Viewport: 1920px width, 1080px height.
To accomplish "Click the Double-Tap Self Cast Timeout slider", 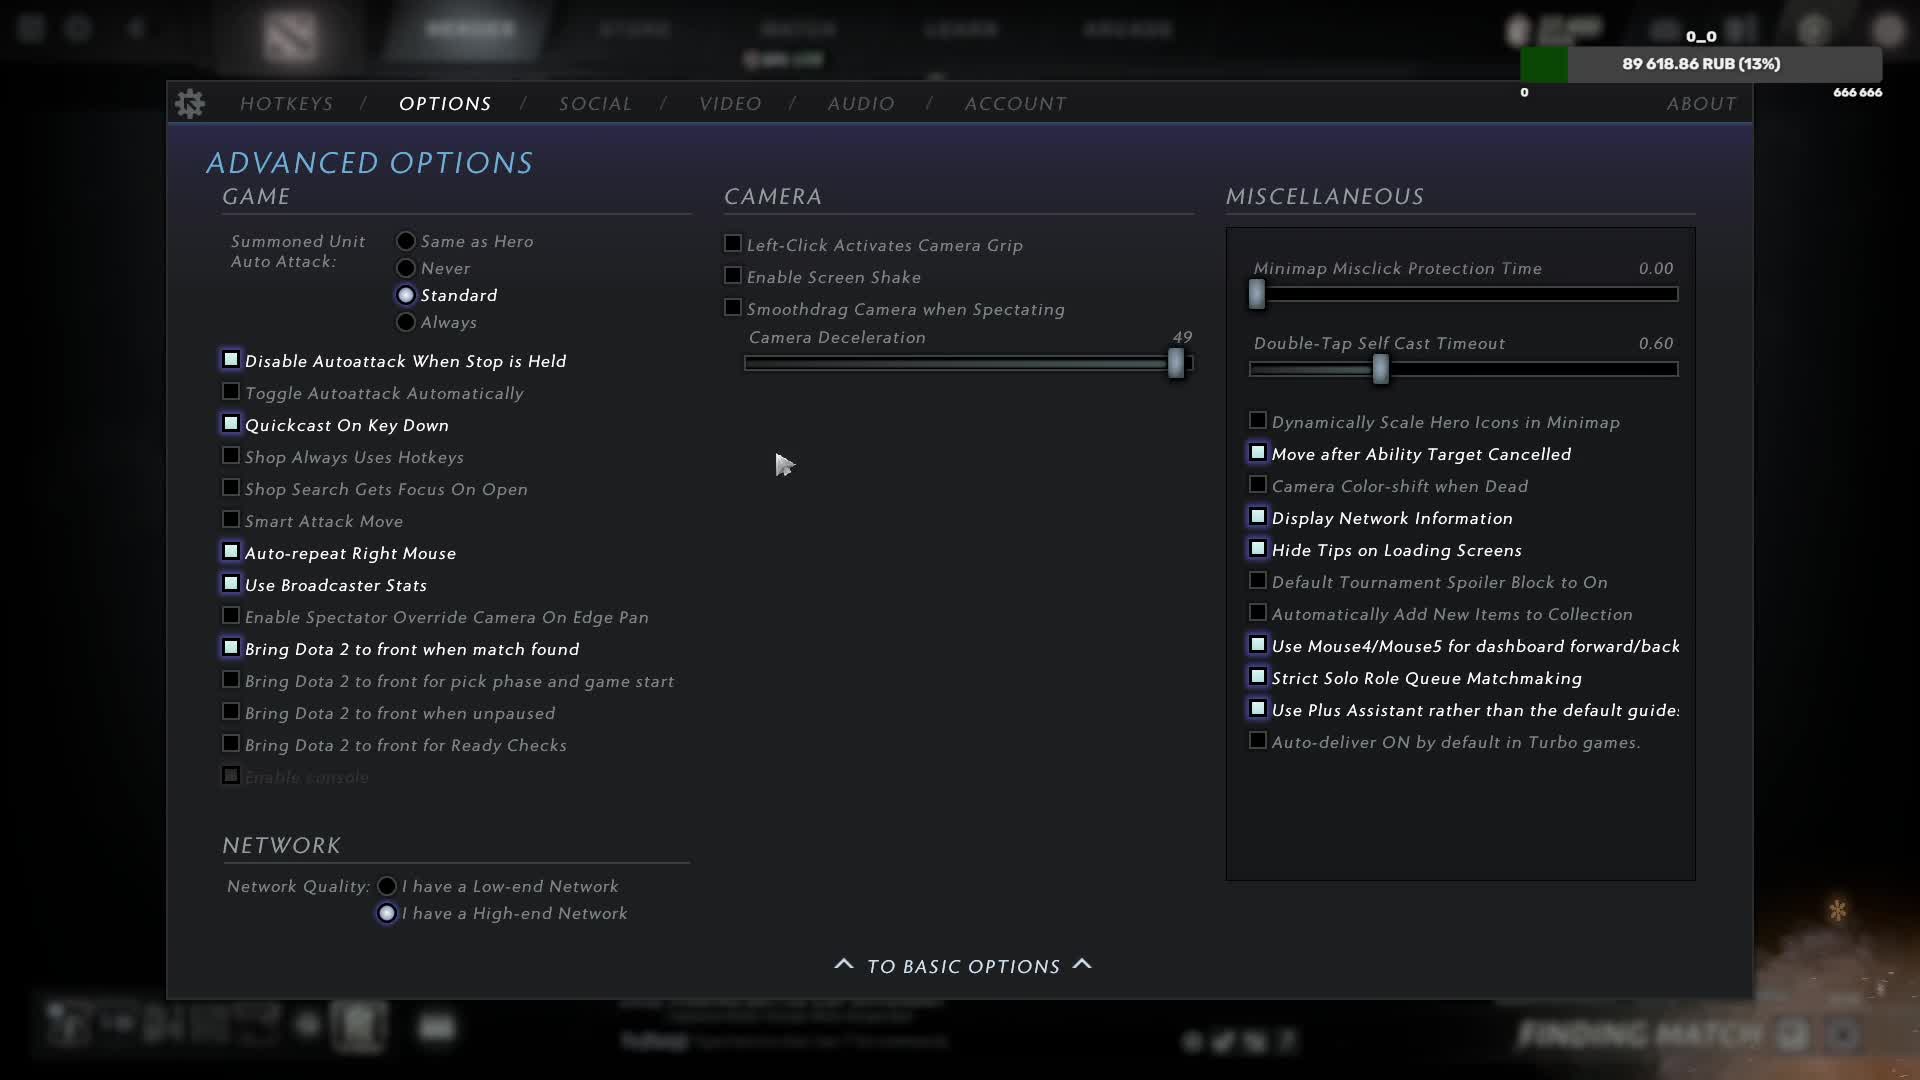I will pos(1463,369).
